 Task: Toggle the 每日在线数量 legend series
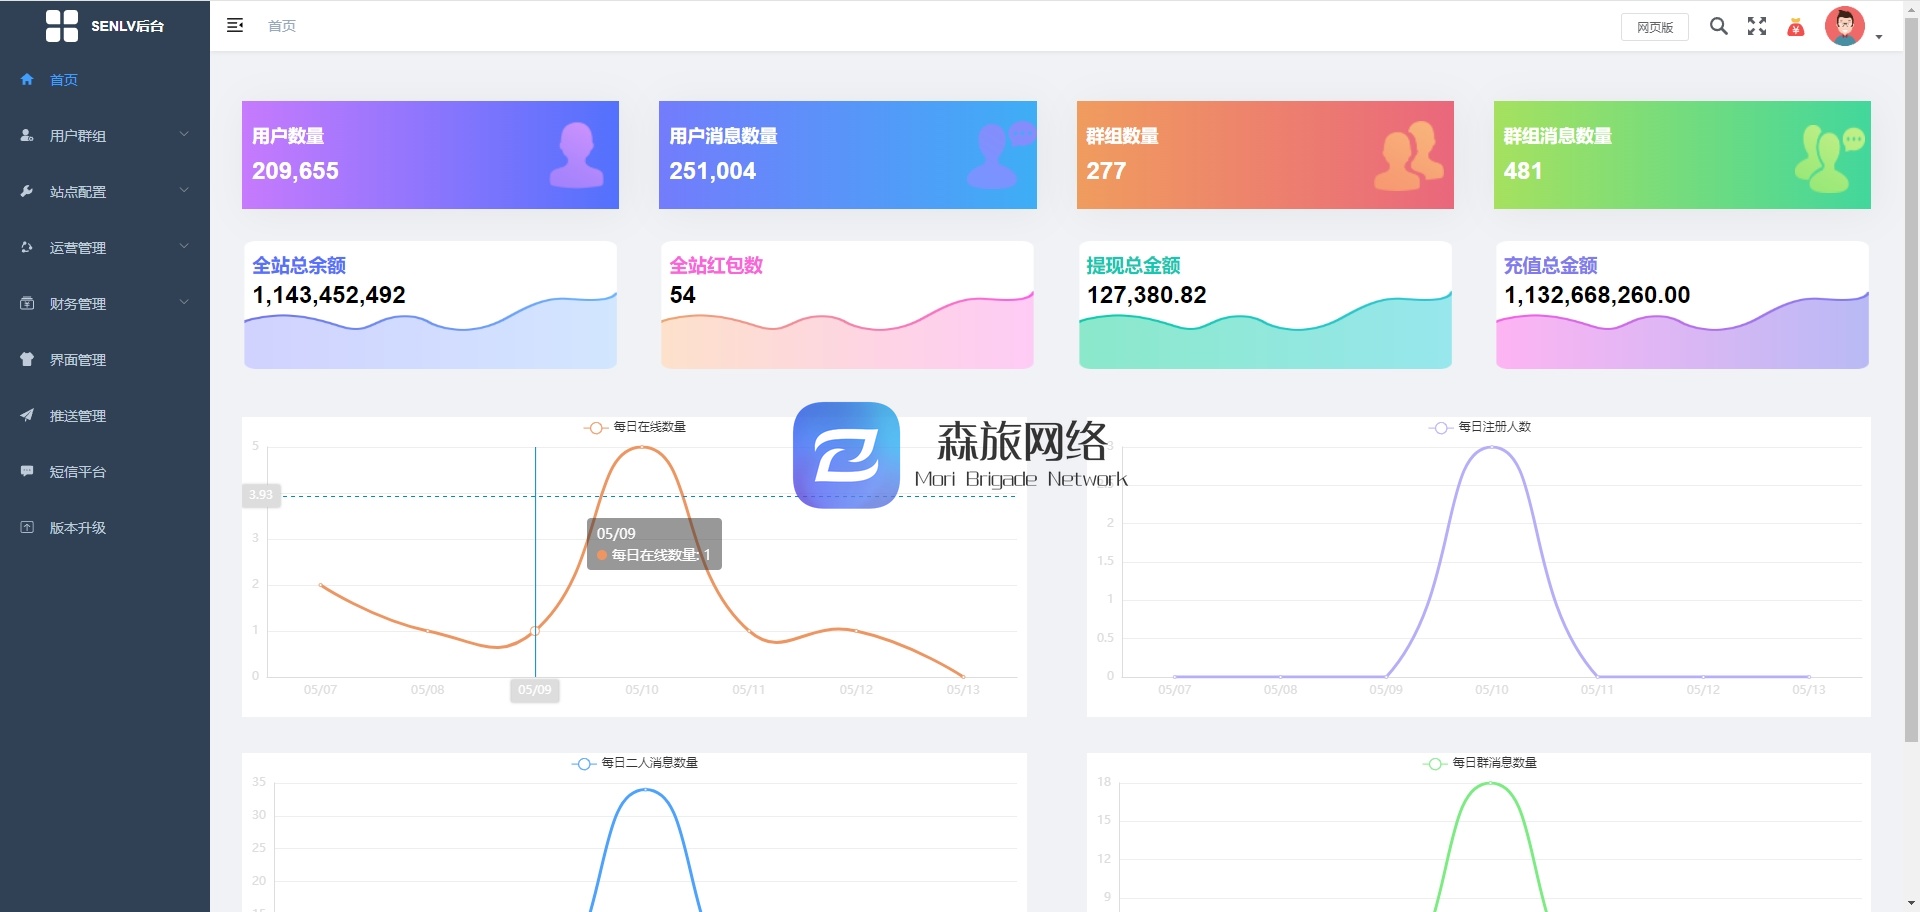click(x=635, y=427)
